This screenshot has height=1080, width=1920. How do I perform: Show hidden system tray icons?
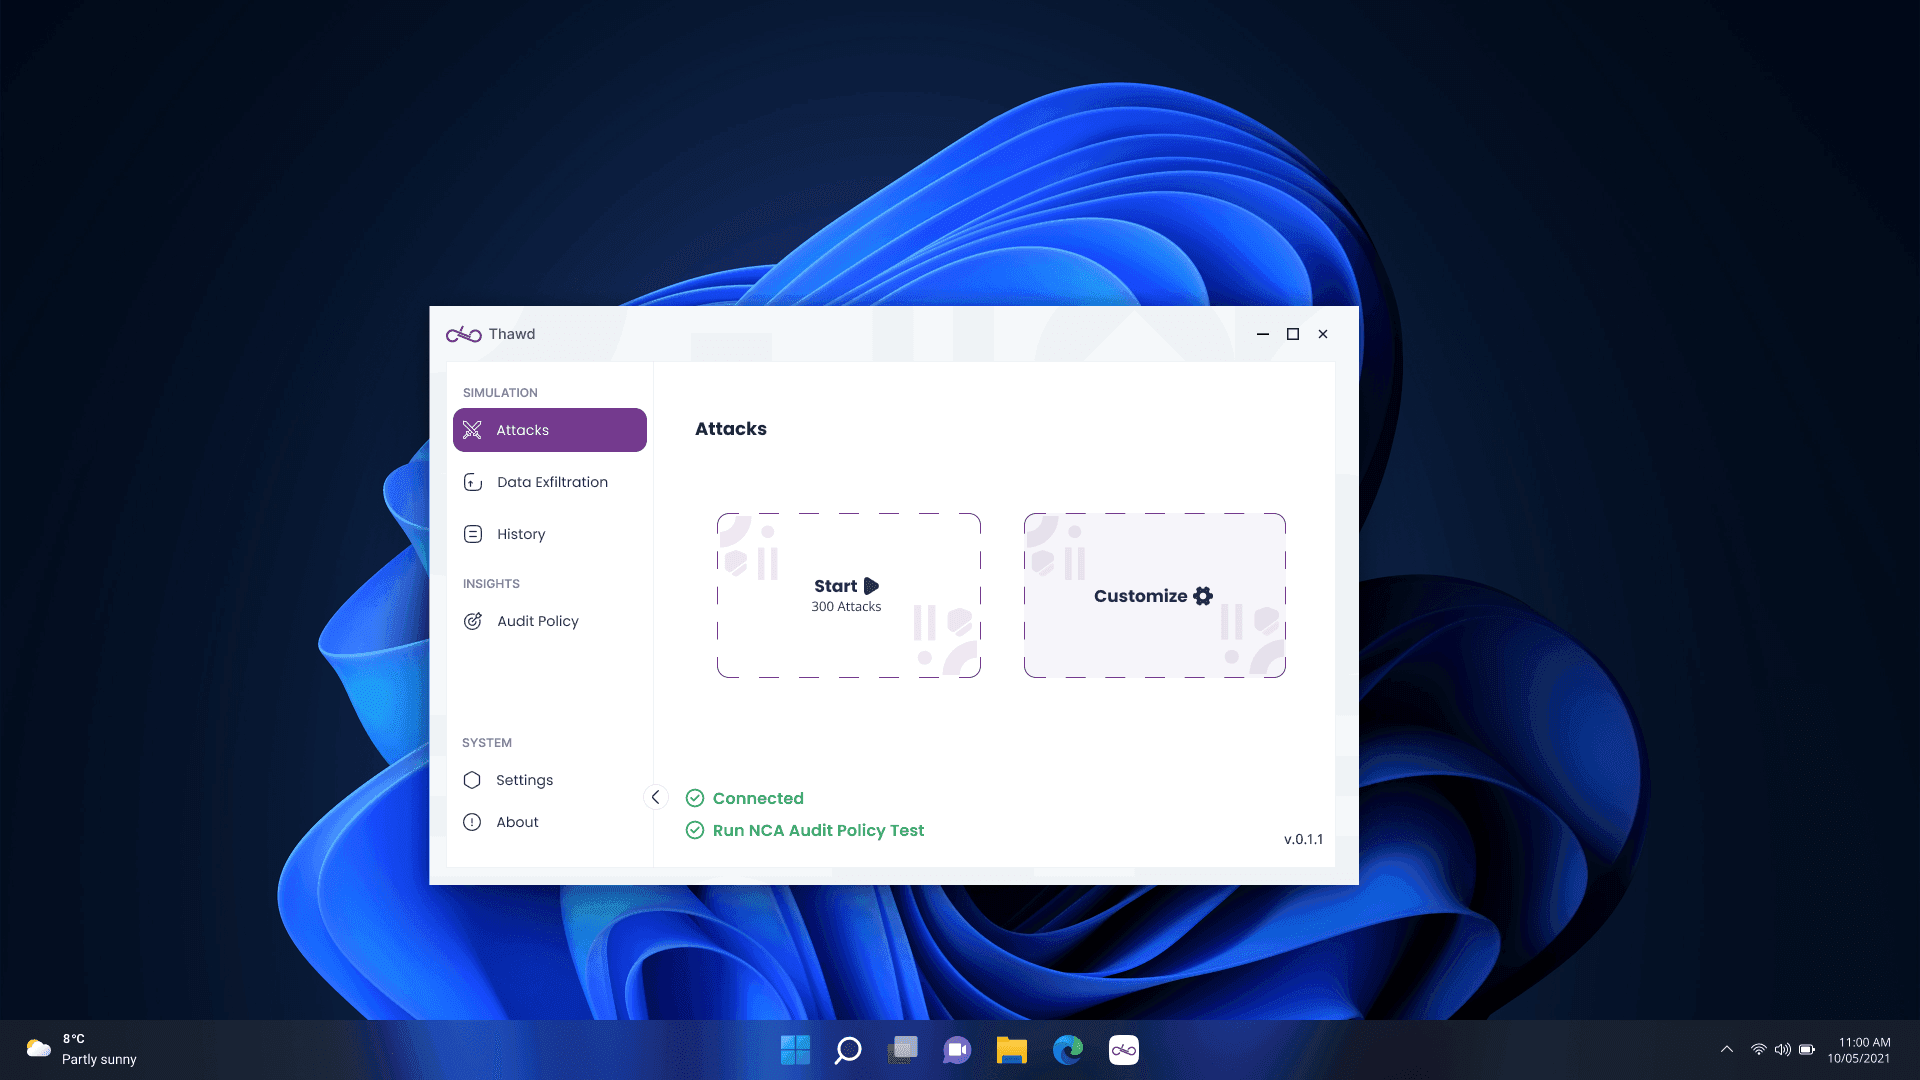1727,1050
